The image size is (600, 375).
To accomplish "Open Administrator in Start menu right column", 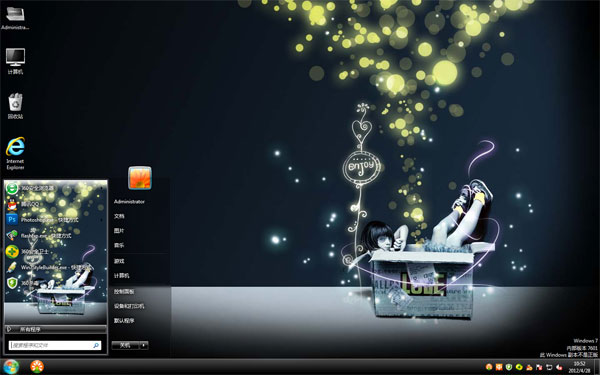I will click(129, 202).
